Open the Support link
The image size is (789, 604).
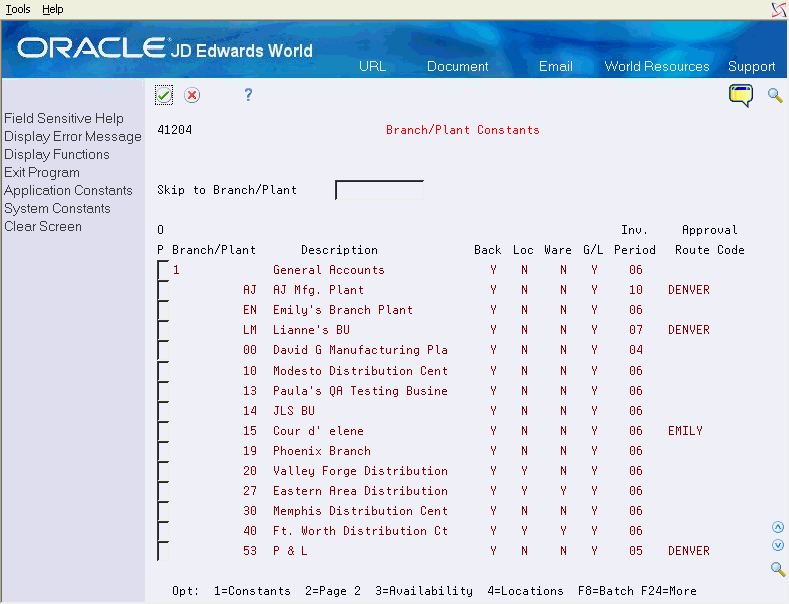(751, 66)
